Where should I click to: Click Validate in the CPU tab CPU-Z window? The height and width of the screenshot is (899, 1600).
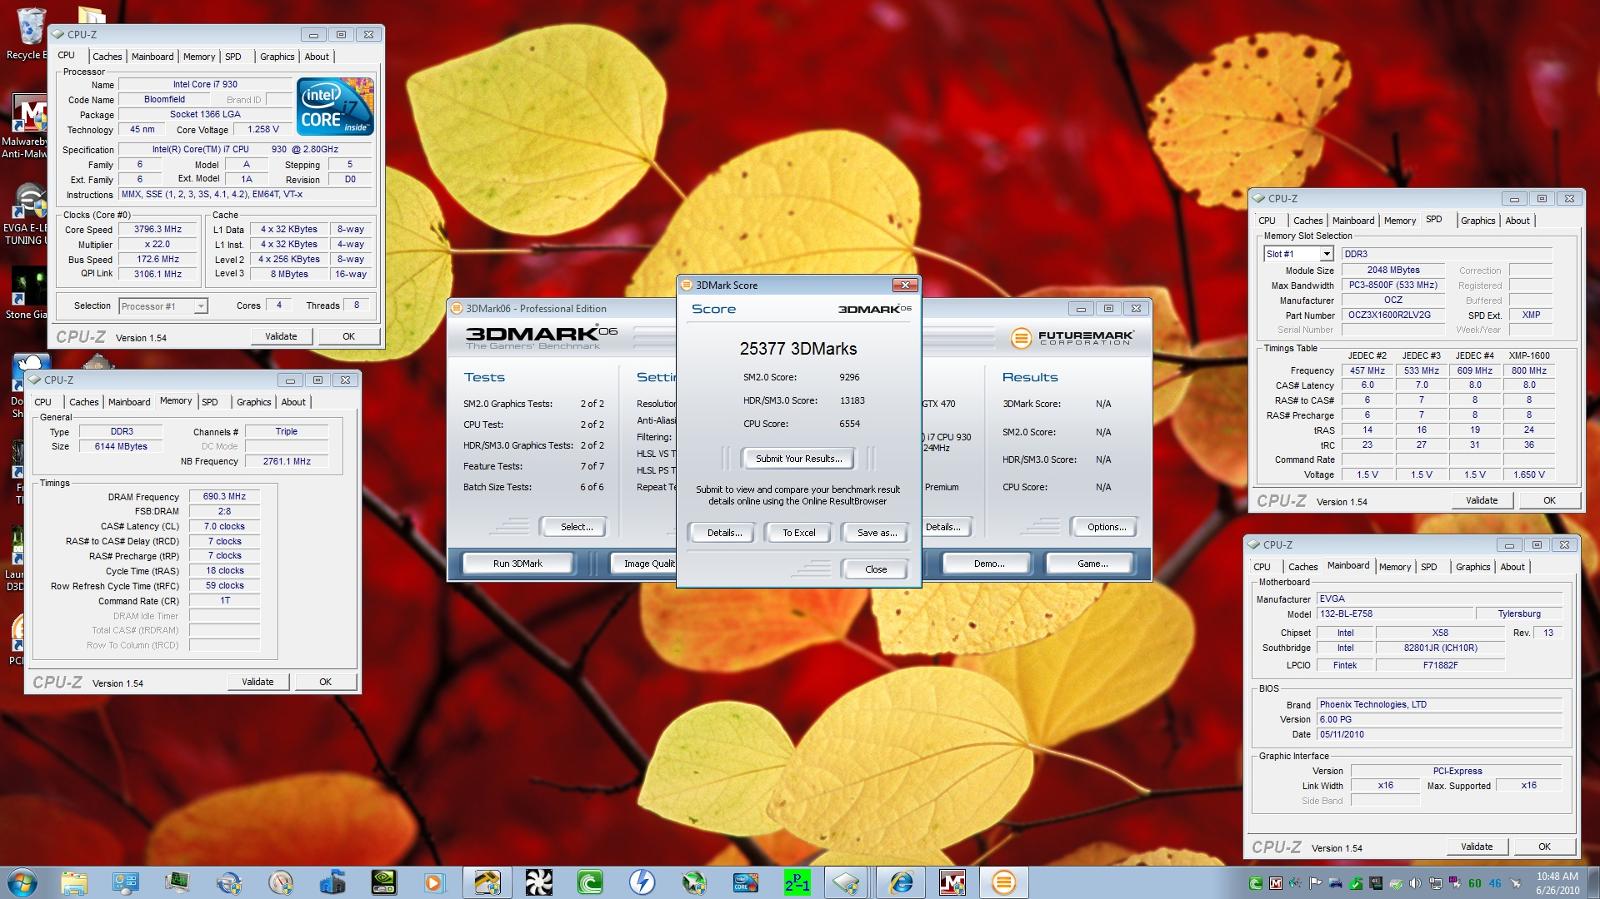(281, 336)
